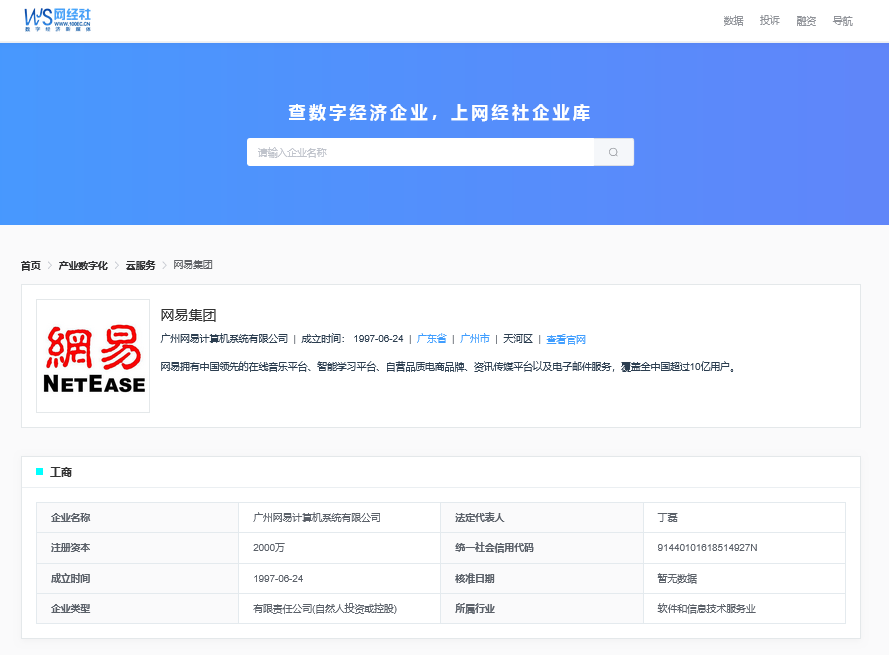Viewport: 889px width, 655px height.
Task: Click the 网易集团 company title
Action: pos(188,315)
